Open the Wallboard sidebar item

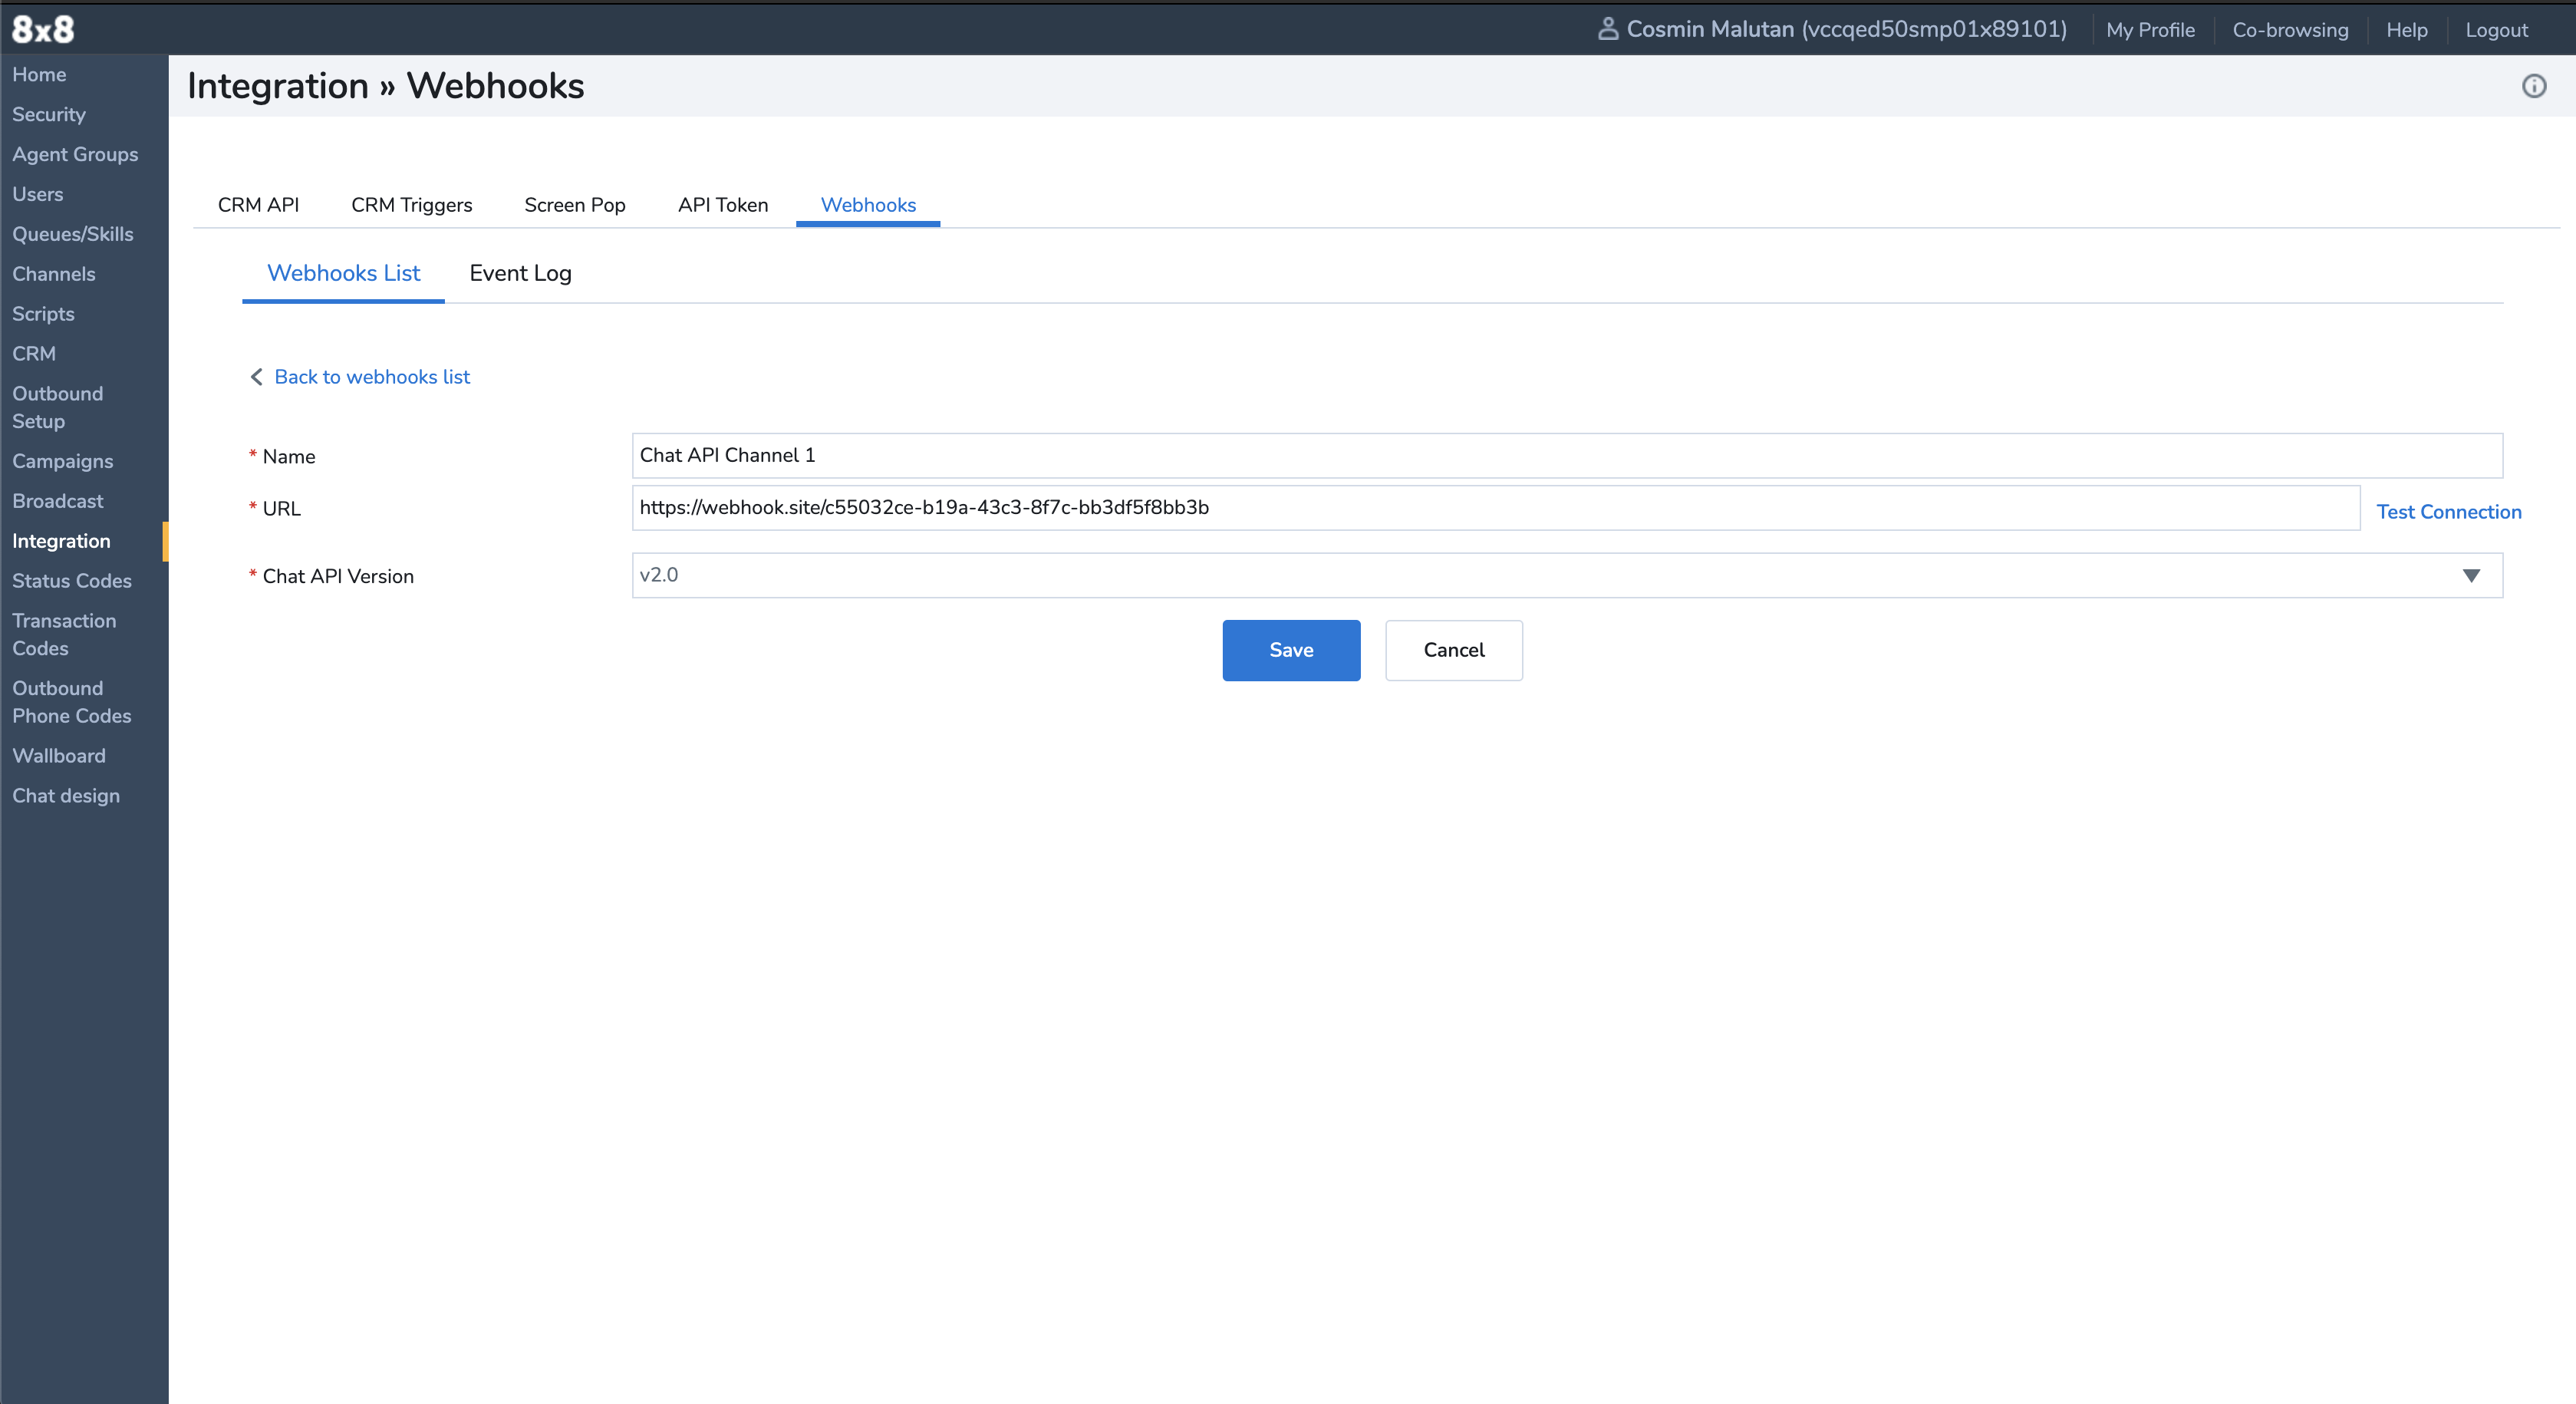(58, 756)
